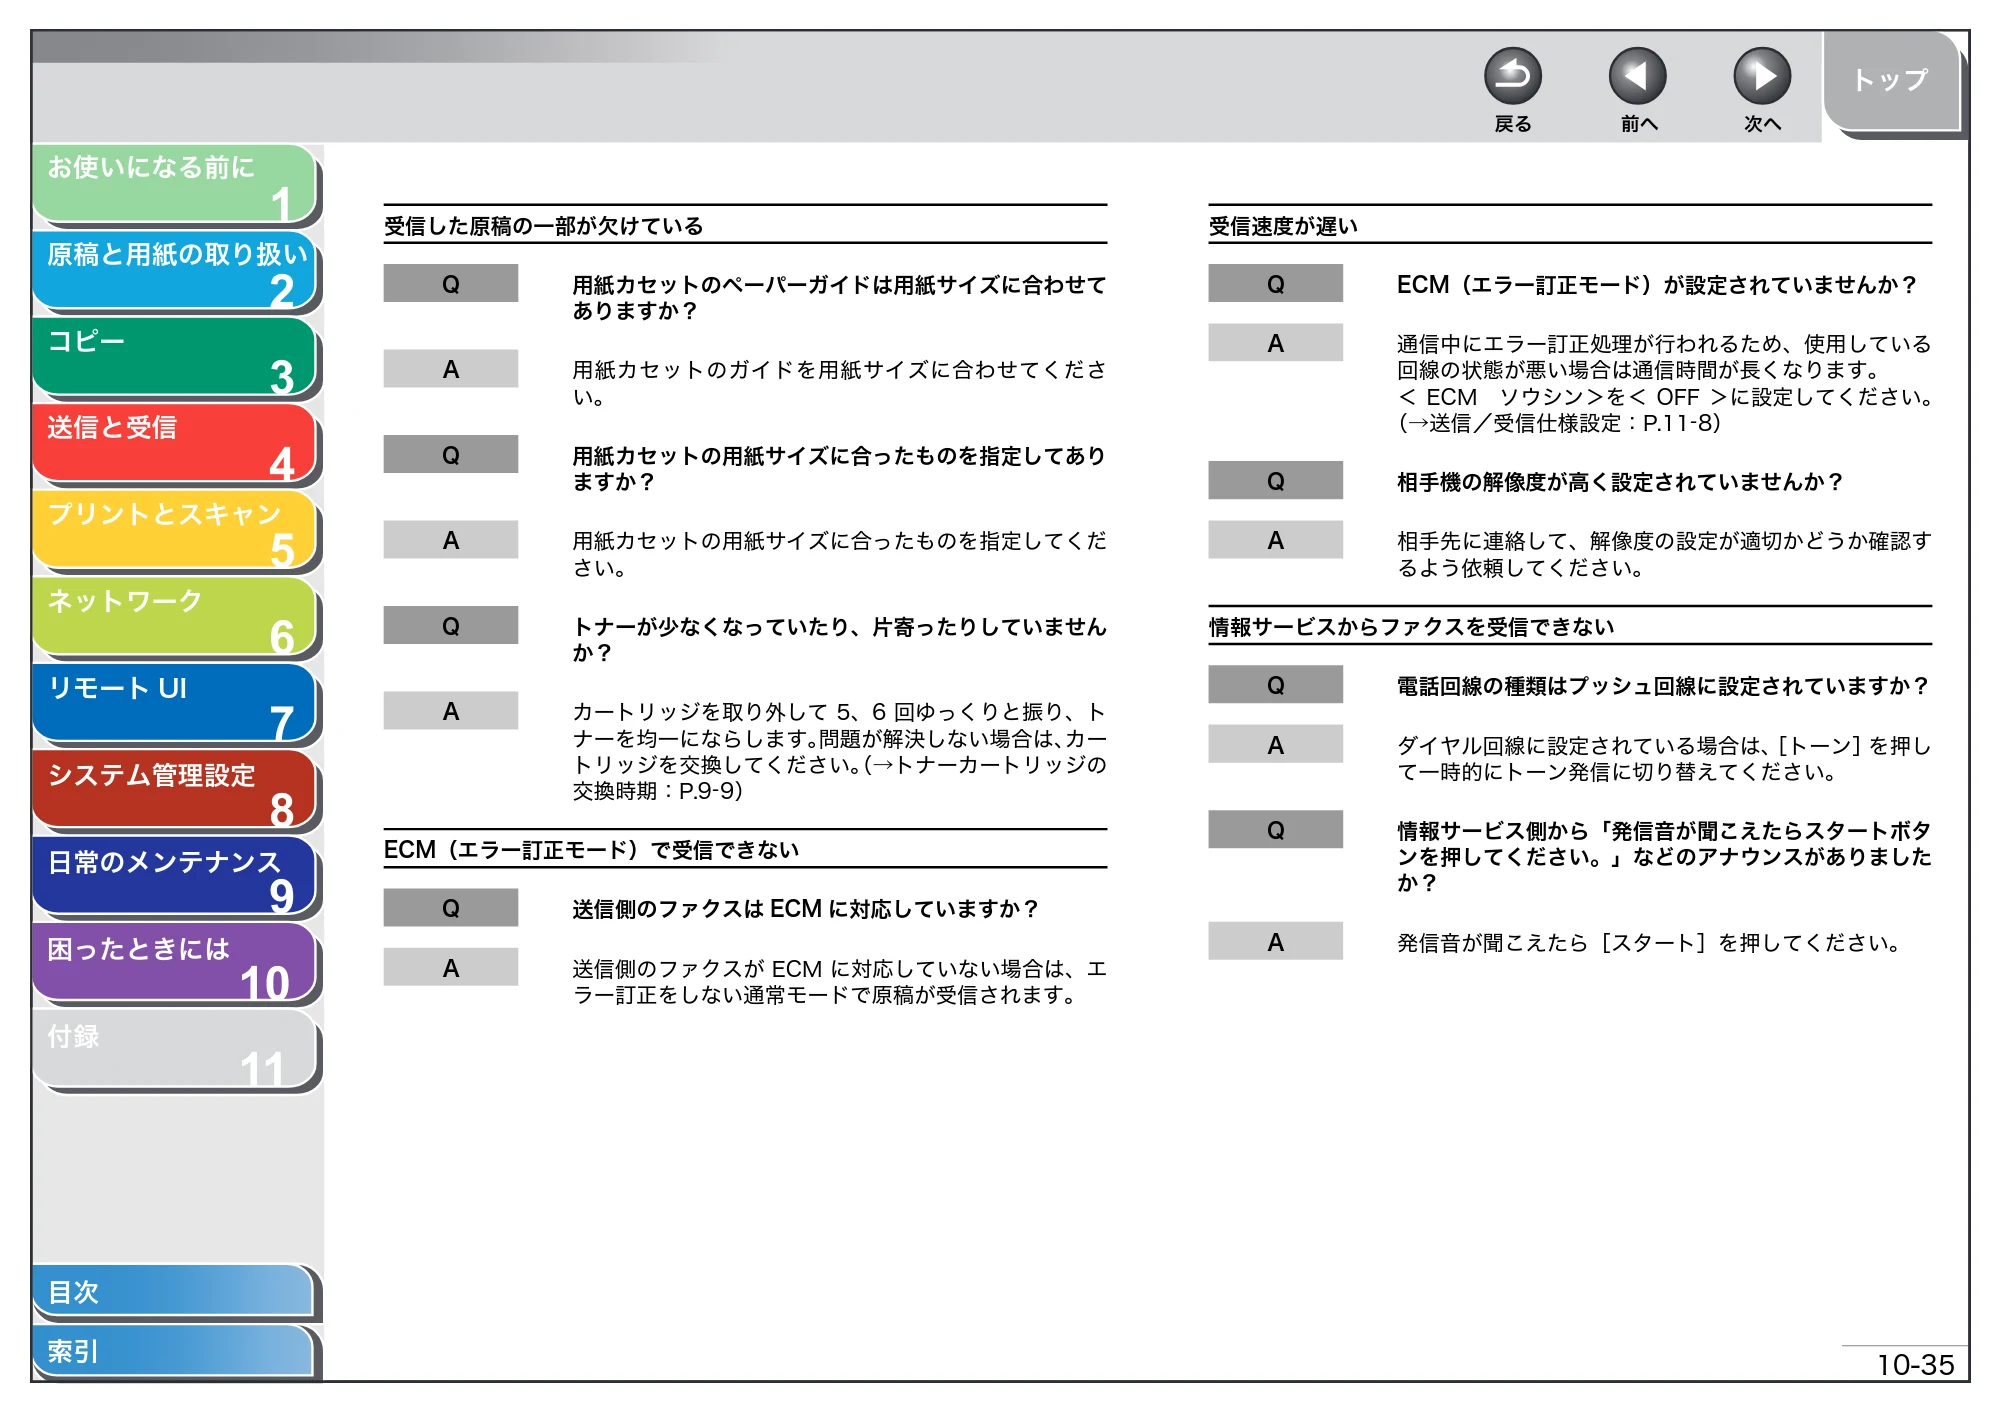The image size is (2000, 1414).
Task: Open chapter 2 原稿と用紙の取り扱い tab
Action: pos(175,271)
